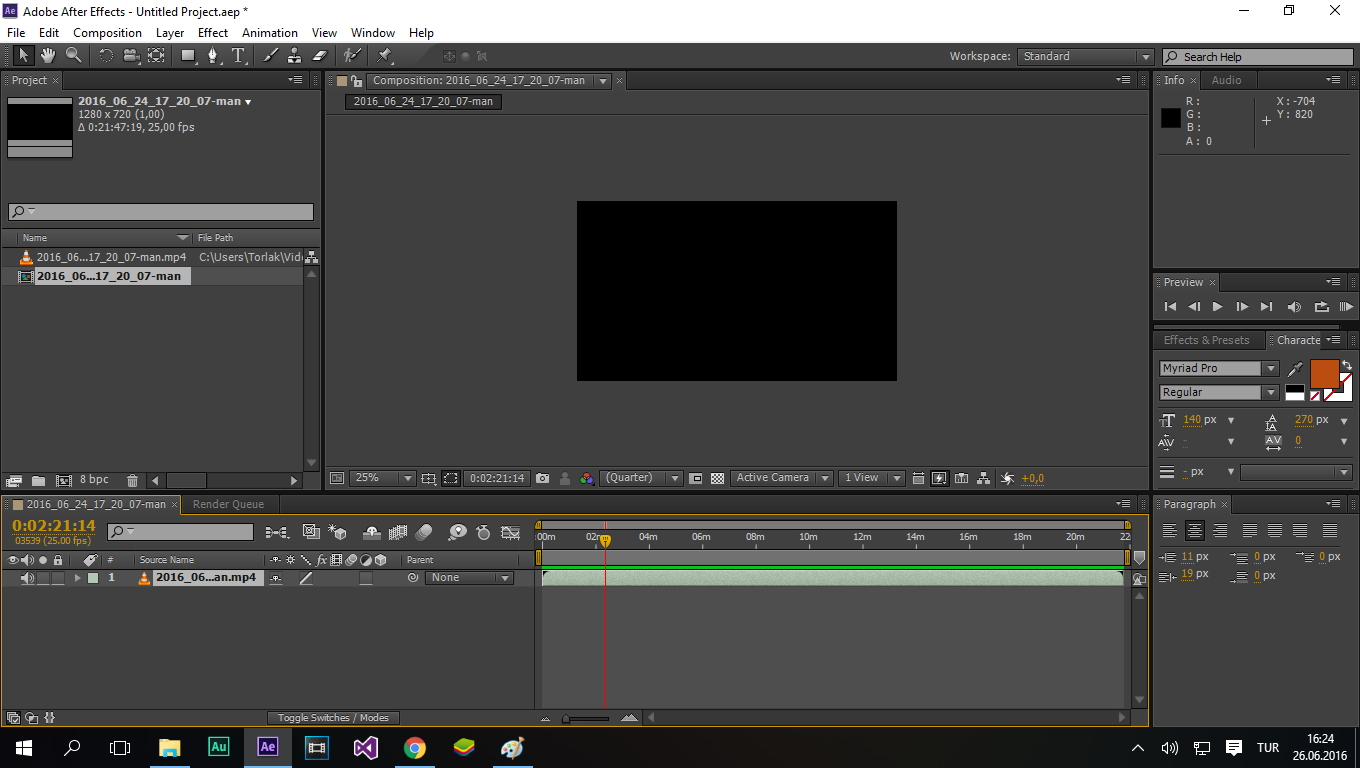
Task: Toggle Fast Previews lightning button
Action: [939, 478]
